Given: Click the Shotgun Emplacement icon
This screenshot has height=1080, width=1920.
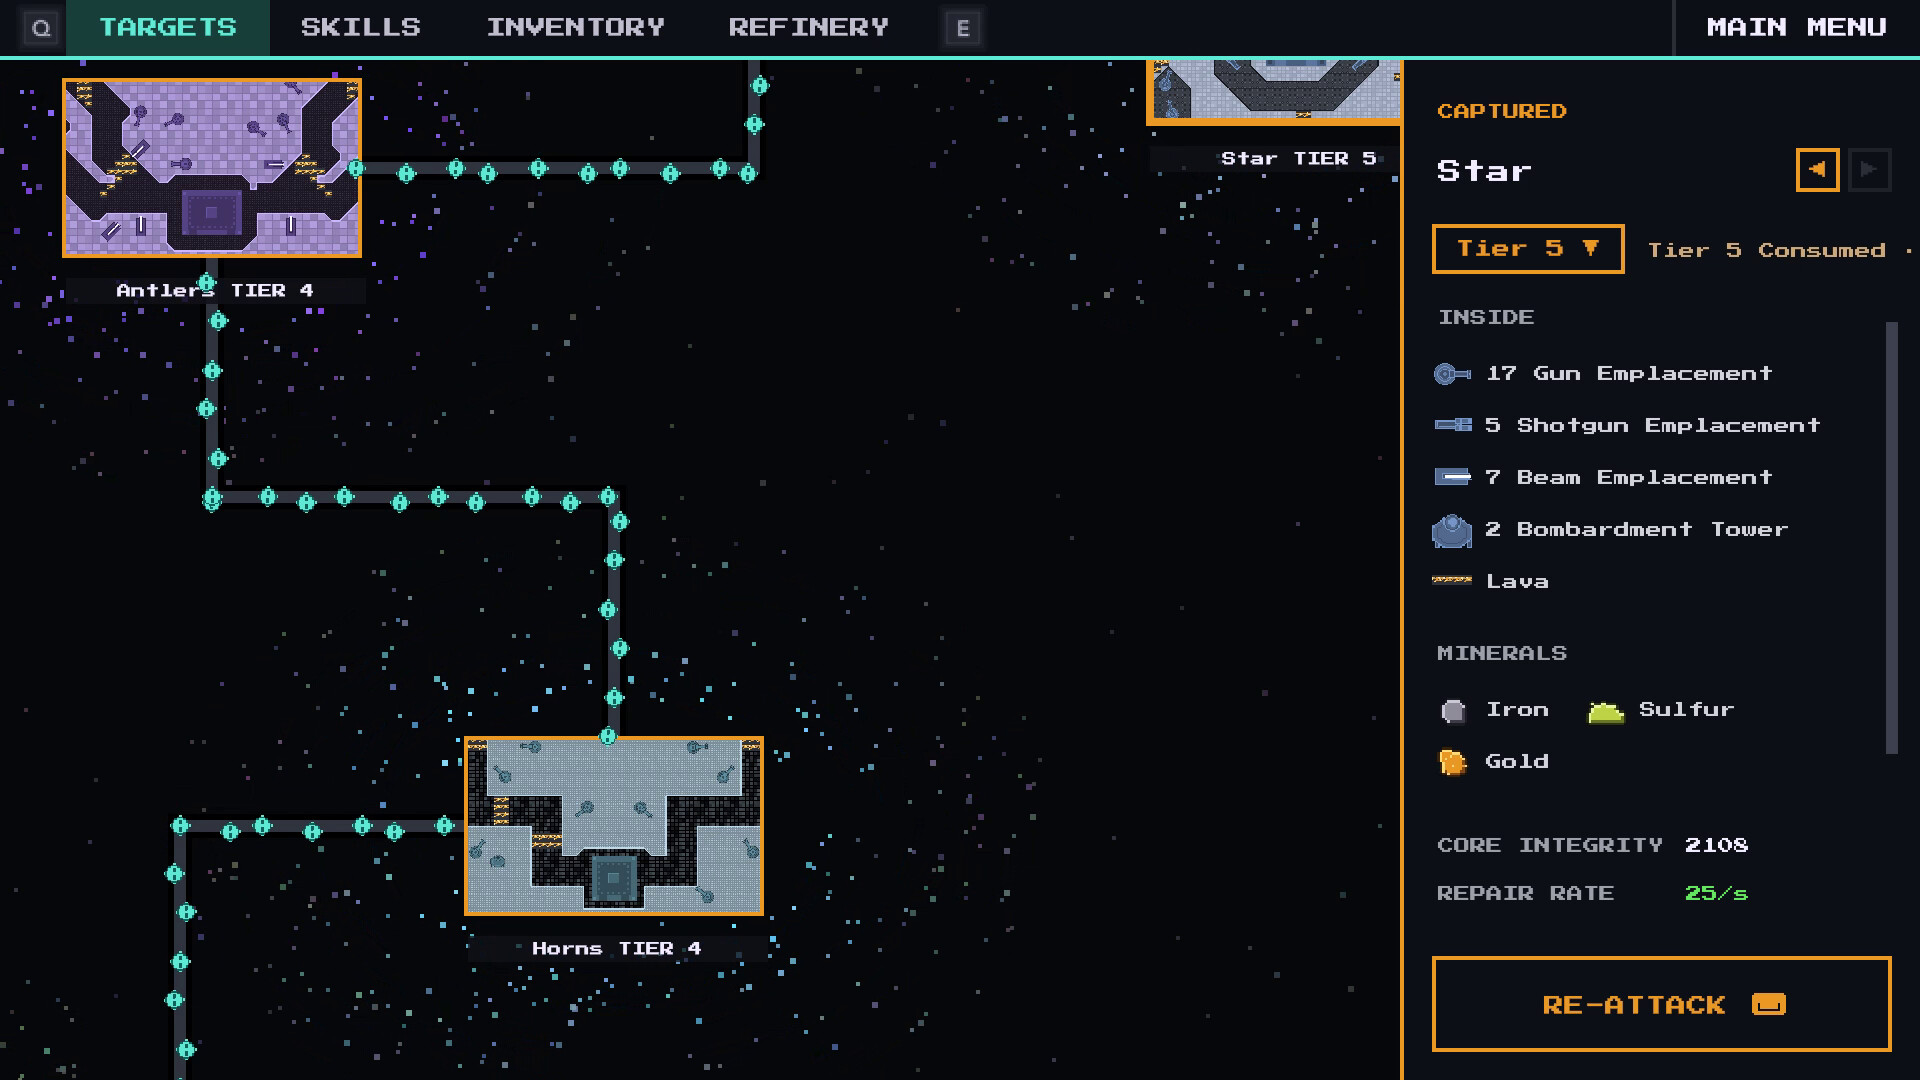Looking at the screenshot, I should pyautogui.click(x=1452, y=425).
